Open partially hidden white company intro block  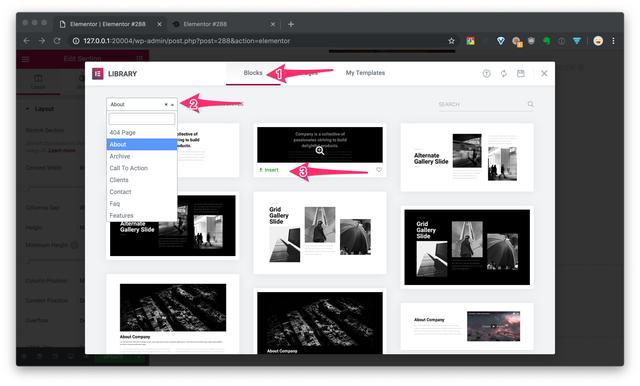click(208, 150)
